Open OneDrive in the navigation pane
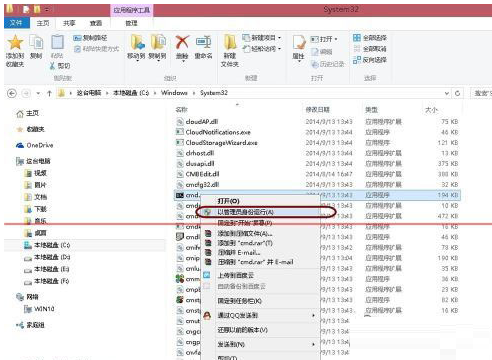 point(35,145)
